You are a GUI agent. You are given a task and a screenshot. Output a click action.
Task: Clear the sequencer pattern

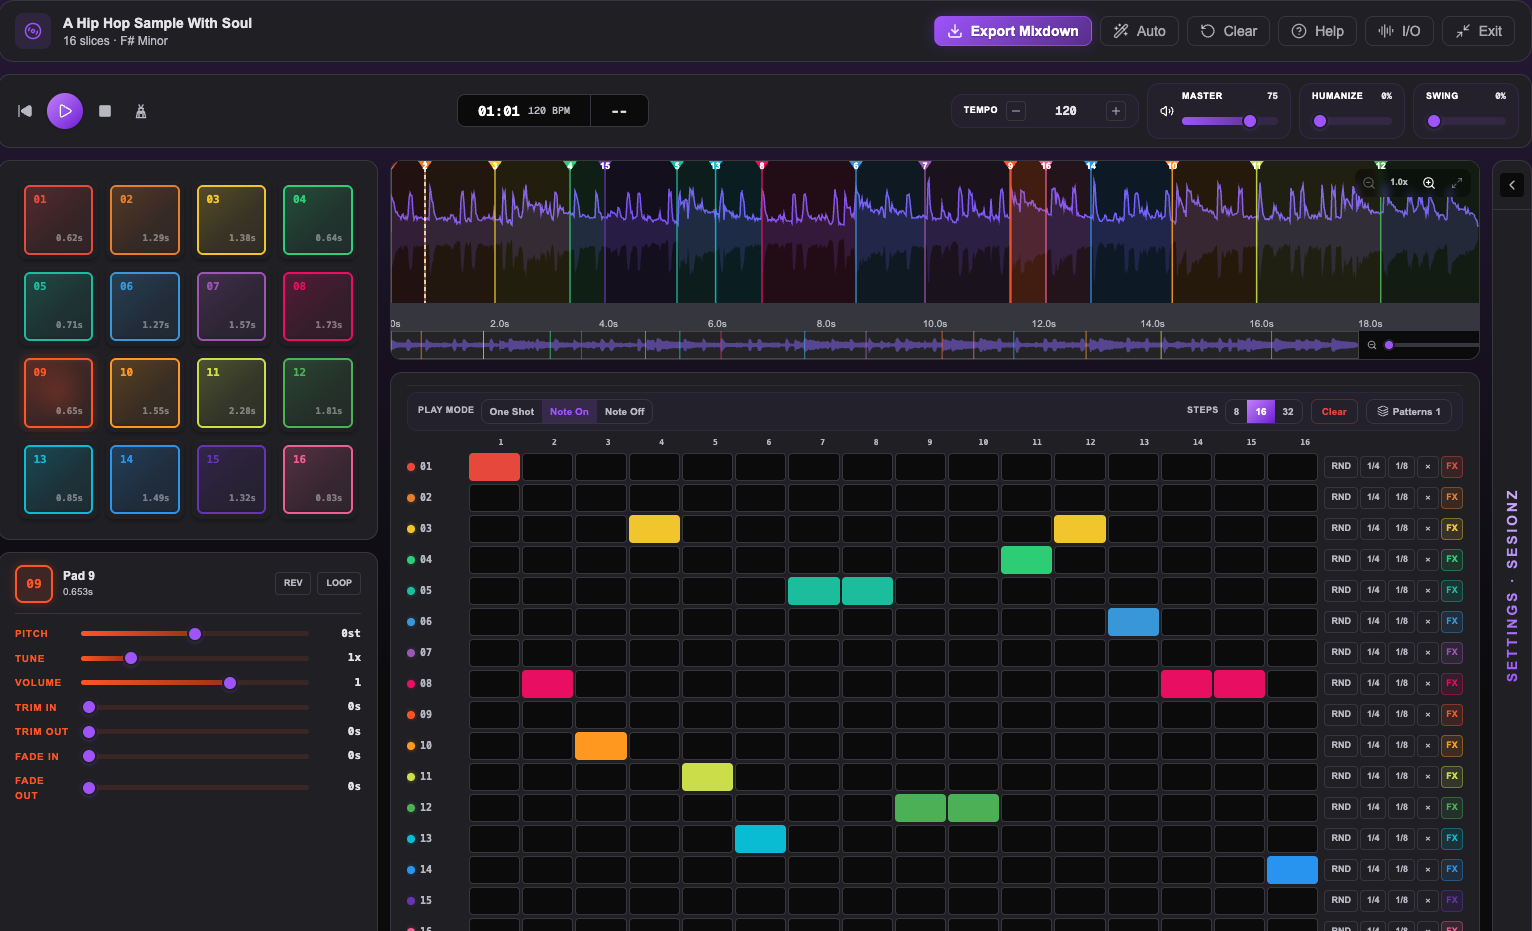1334,411
